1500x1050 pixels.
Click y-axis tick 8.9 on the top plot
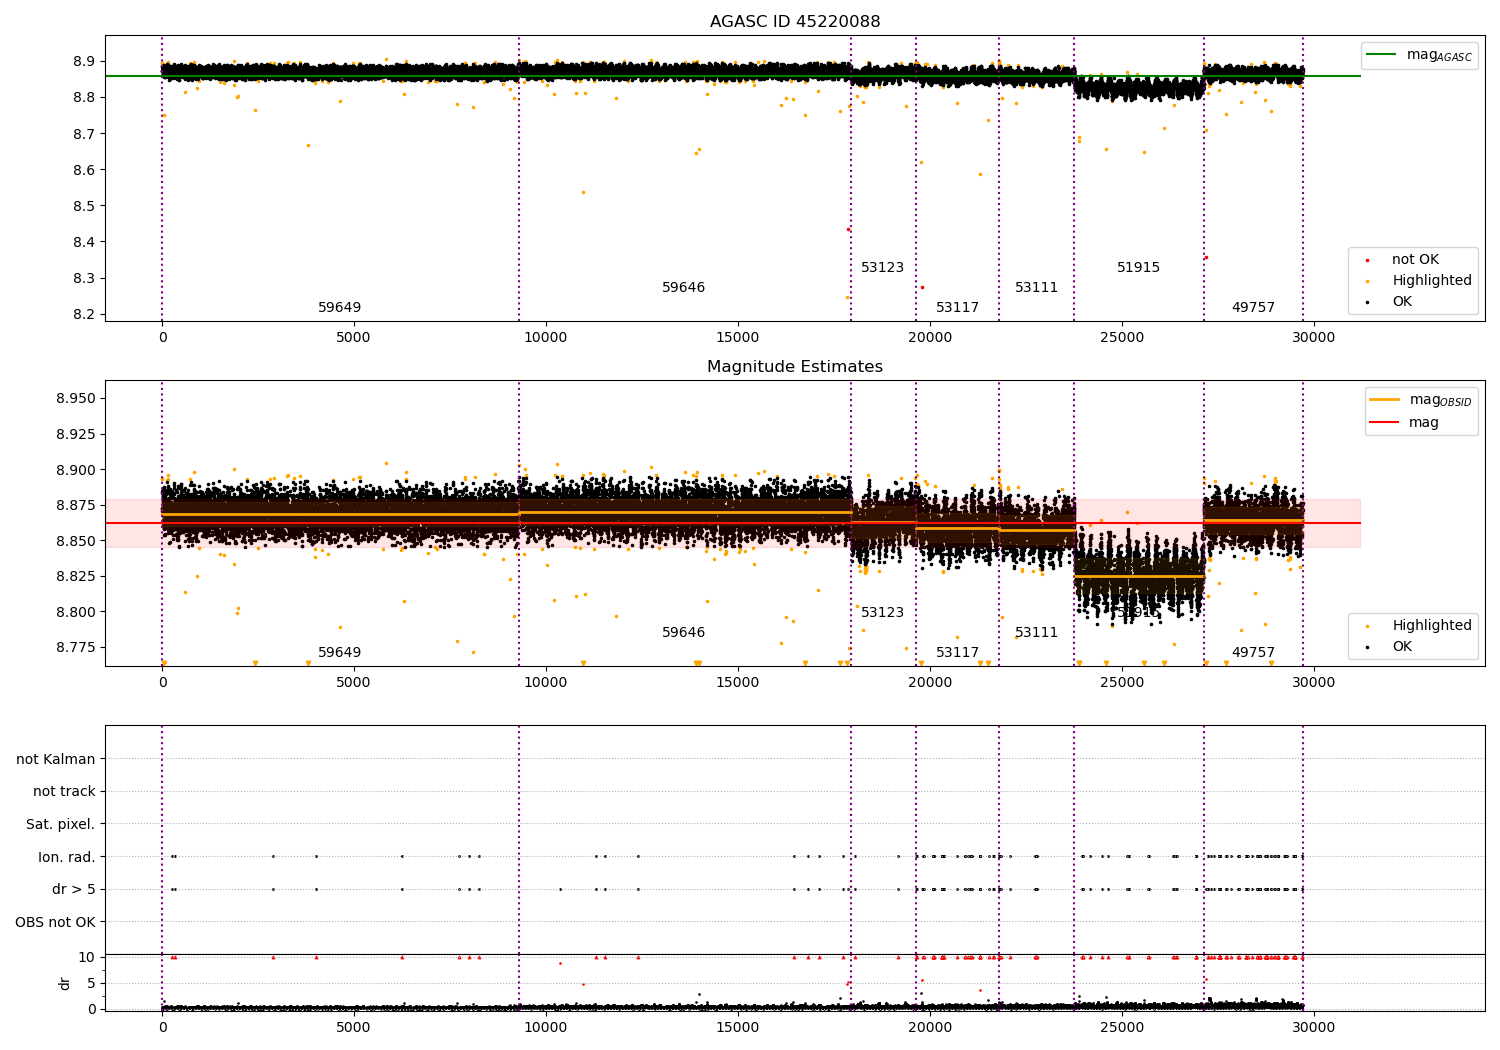(x=84, y=61)
